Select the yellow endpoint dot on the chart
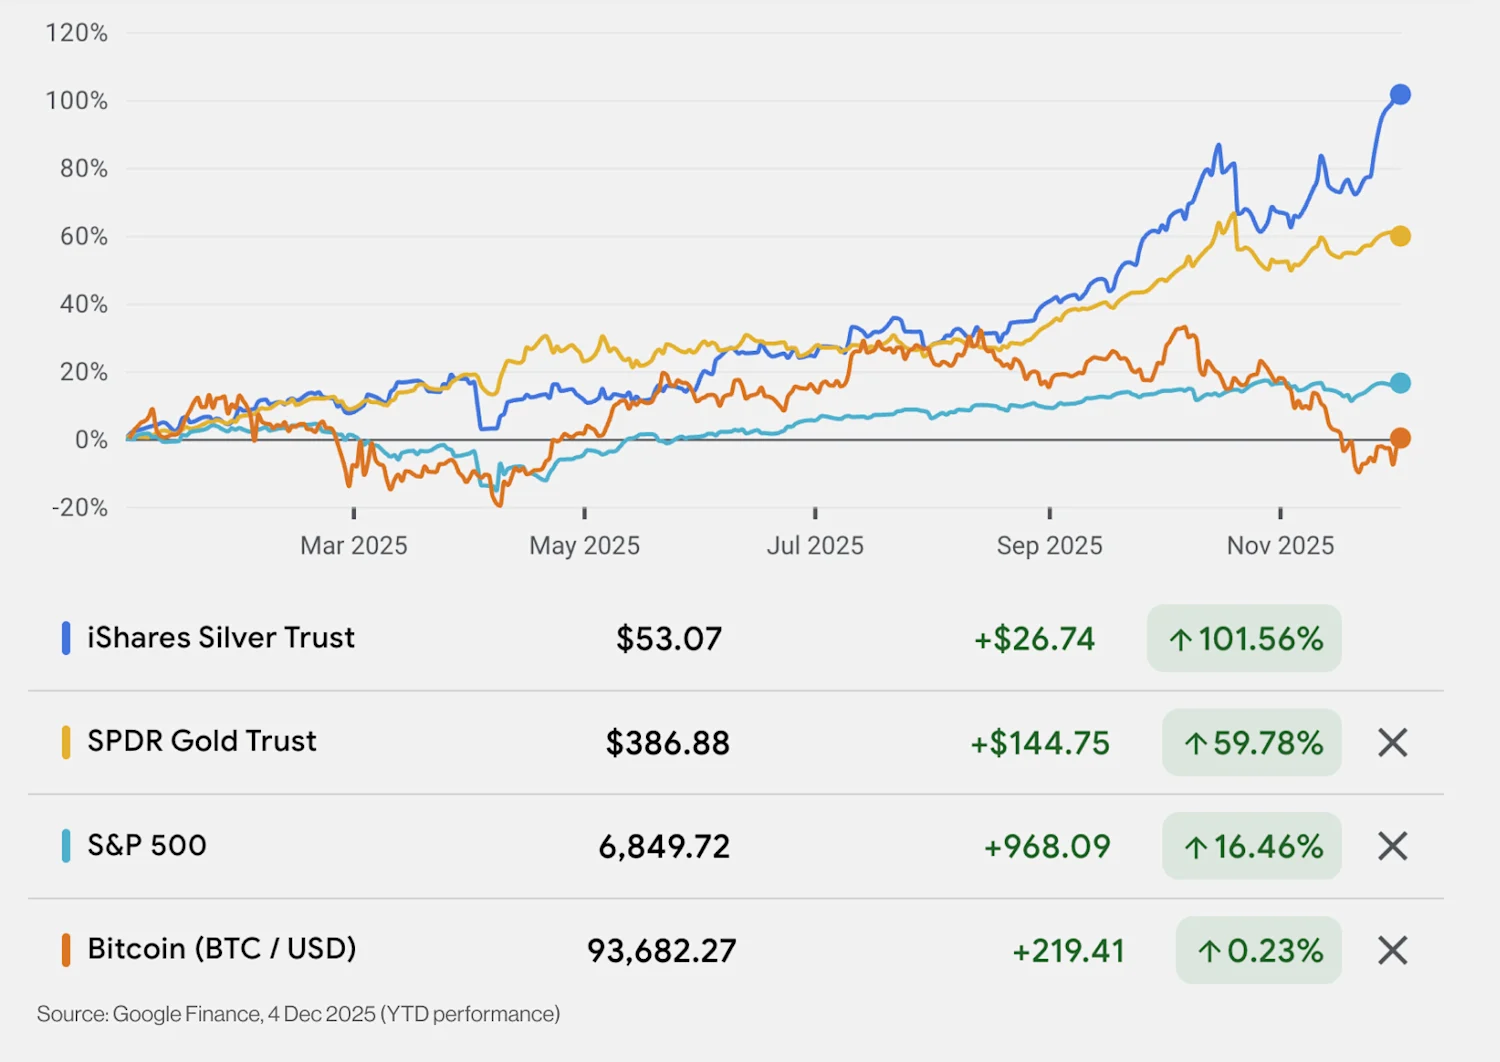The height and width of the screenshot is (1062, 1500). (x=1399, y=236)
